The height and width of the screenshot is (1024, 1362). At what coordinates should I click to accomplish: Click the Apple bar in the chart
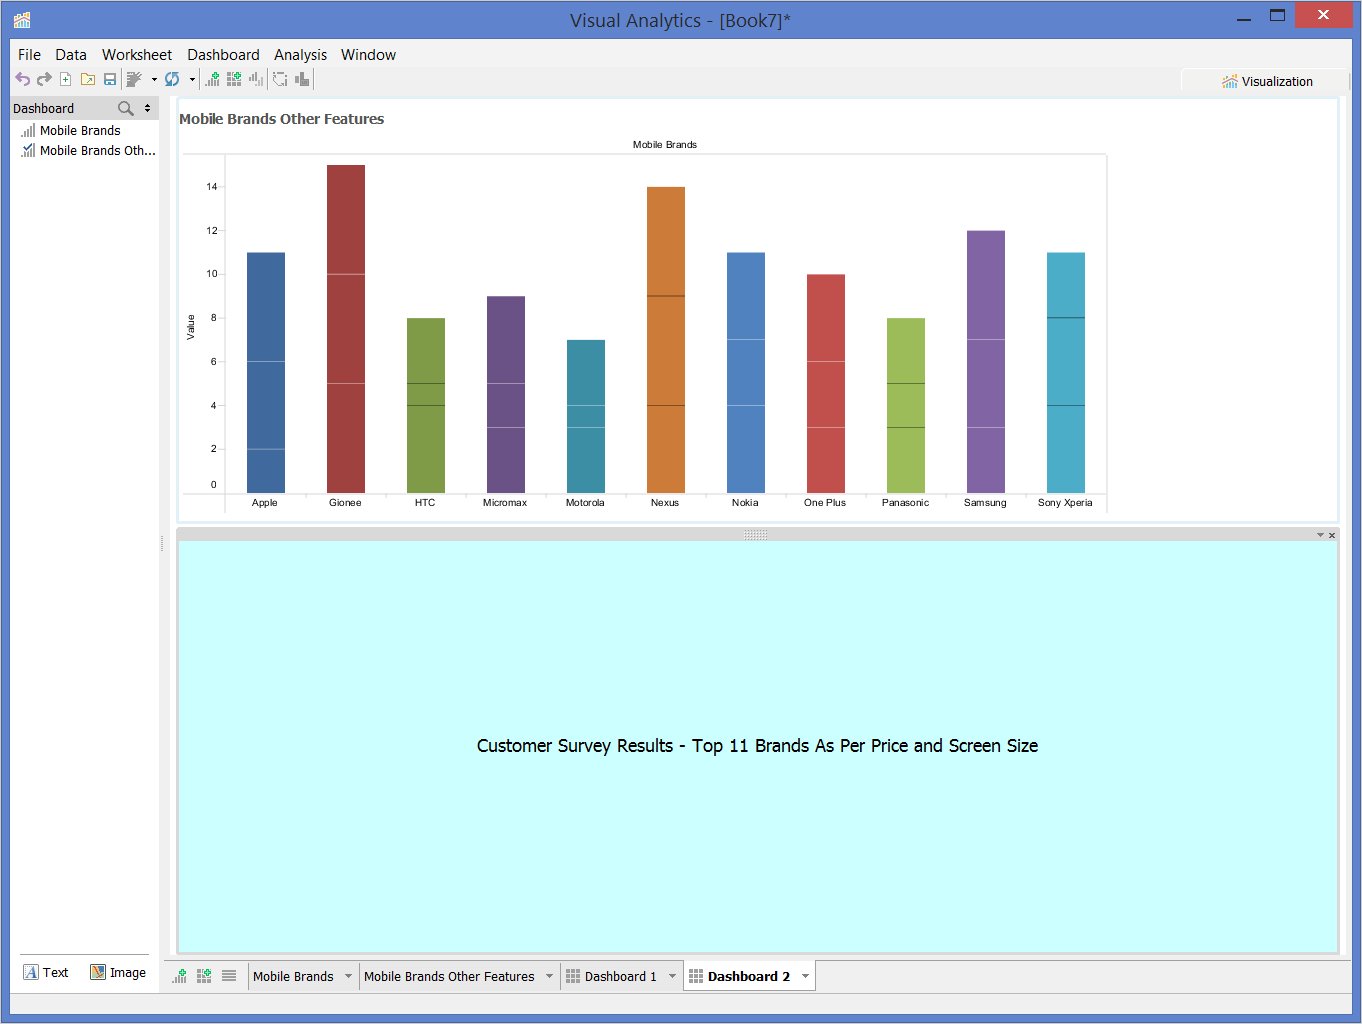click(x=266, y=372)
